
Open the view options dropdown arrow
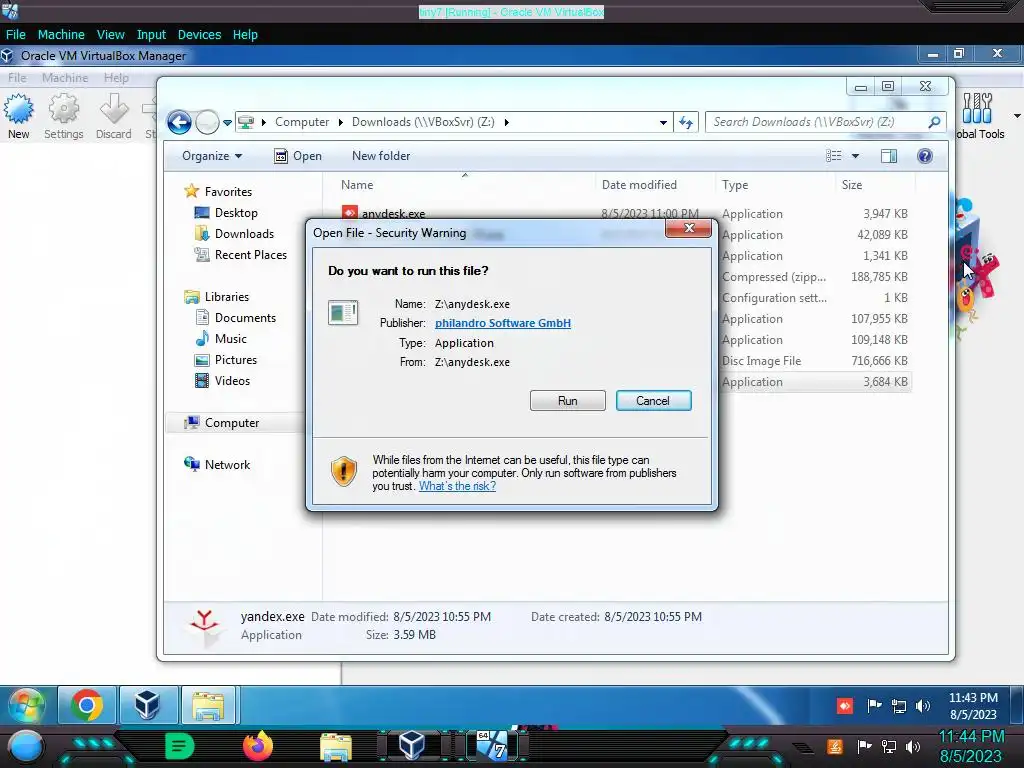click(855, 156)
